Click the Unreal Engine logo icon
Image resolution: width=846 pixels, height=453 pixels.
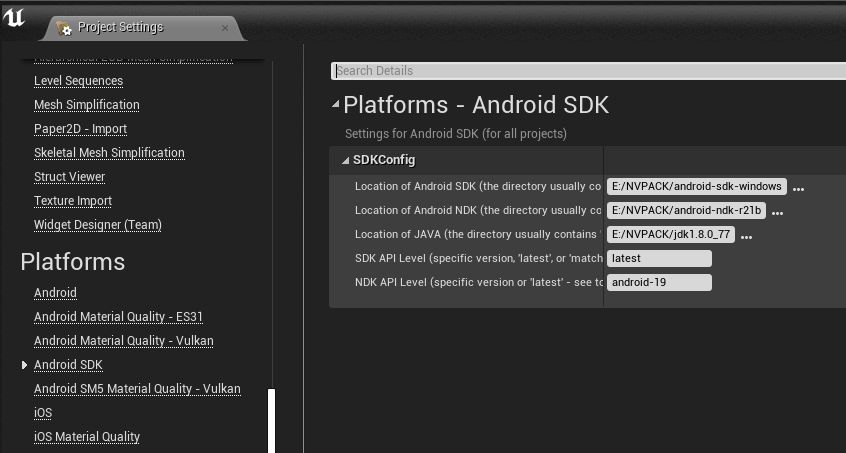coord(14,17)
